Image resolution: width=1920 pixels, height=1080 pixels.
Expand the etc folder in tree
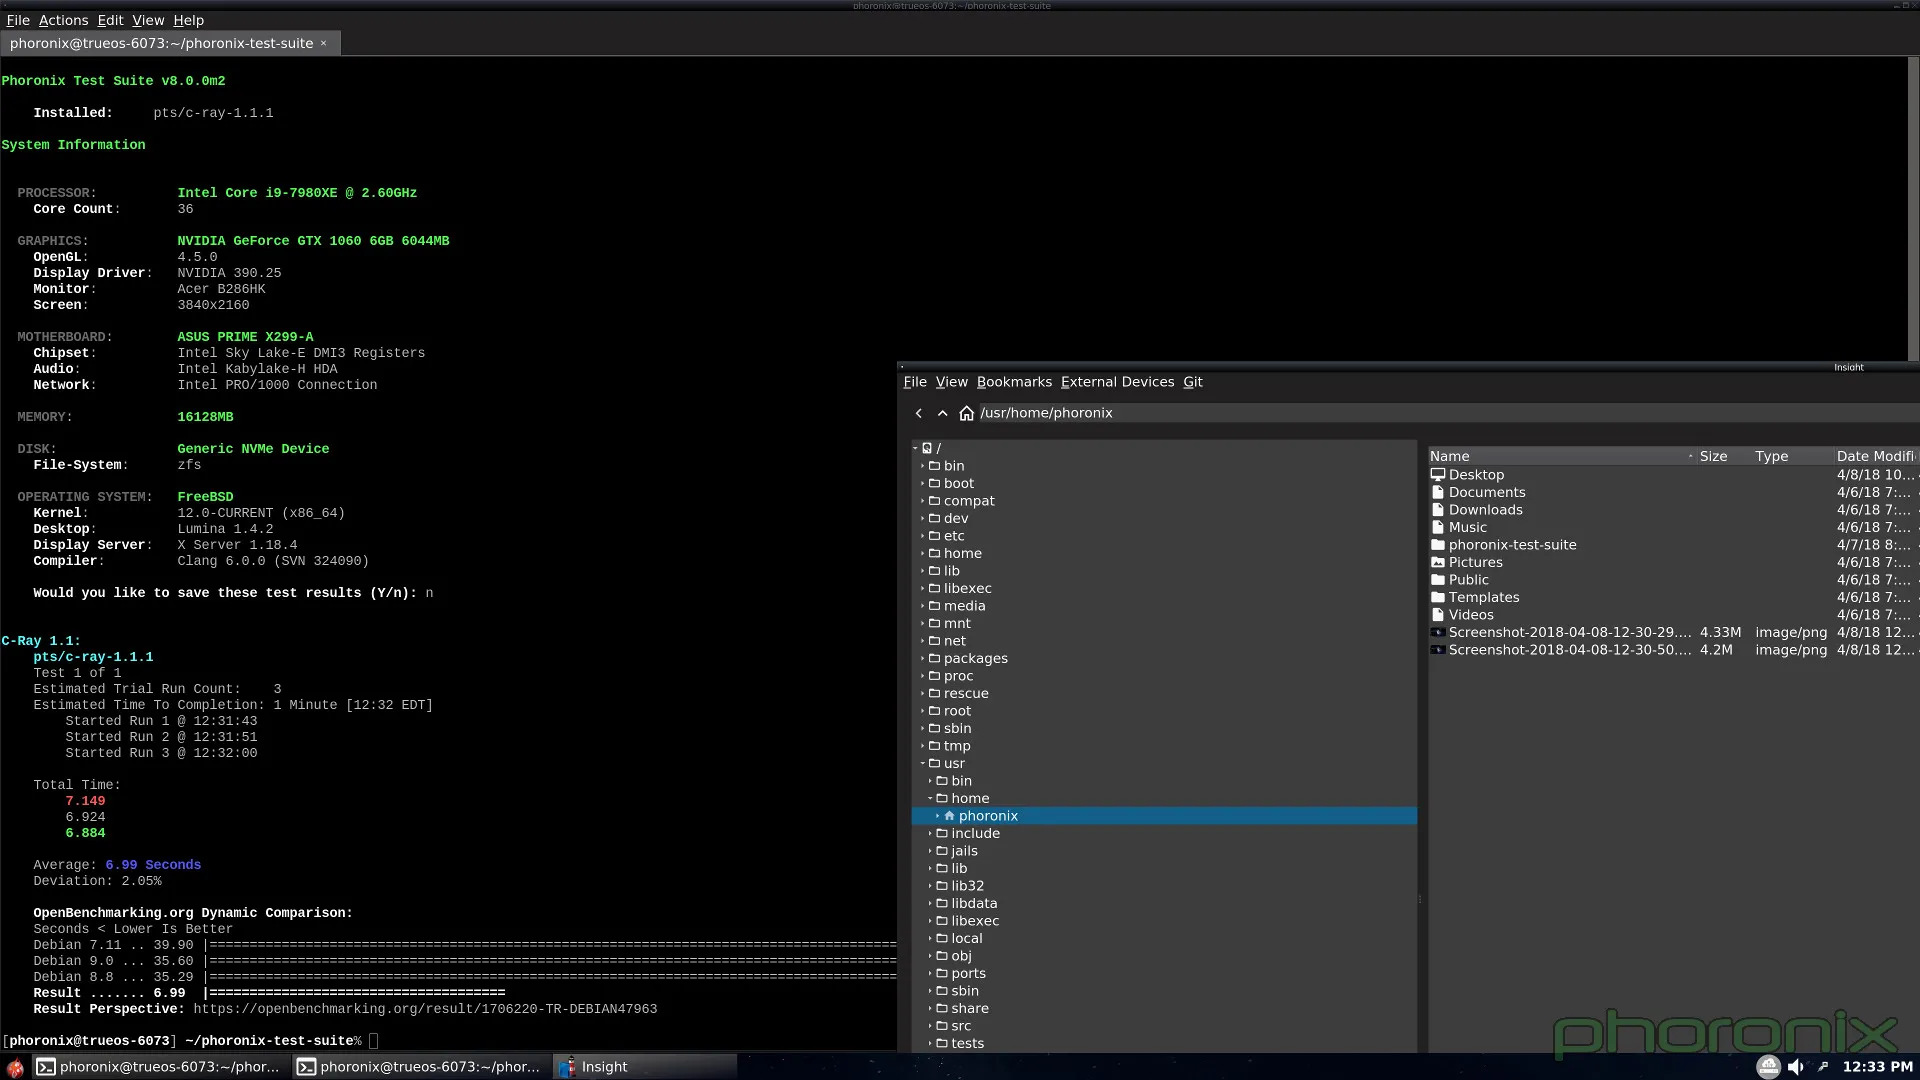pos(923,536)
